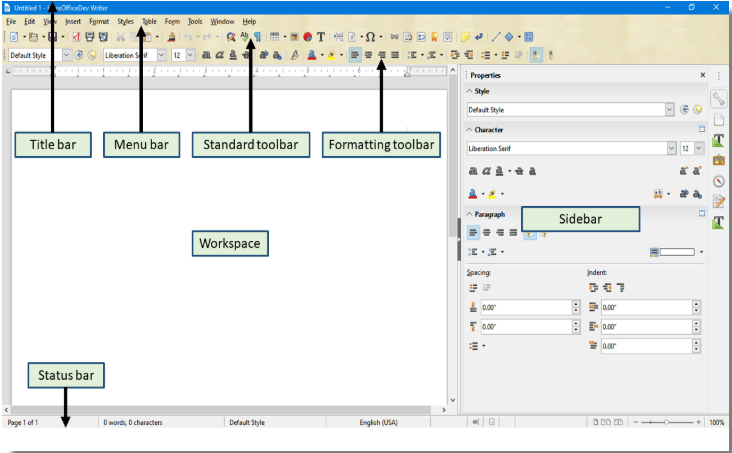
Task: Open the Liberation Serif font dropdown in the sidebar
Action: (672, 148)
